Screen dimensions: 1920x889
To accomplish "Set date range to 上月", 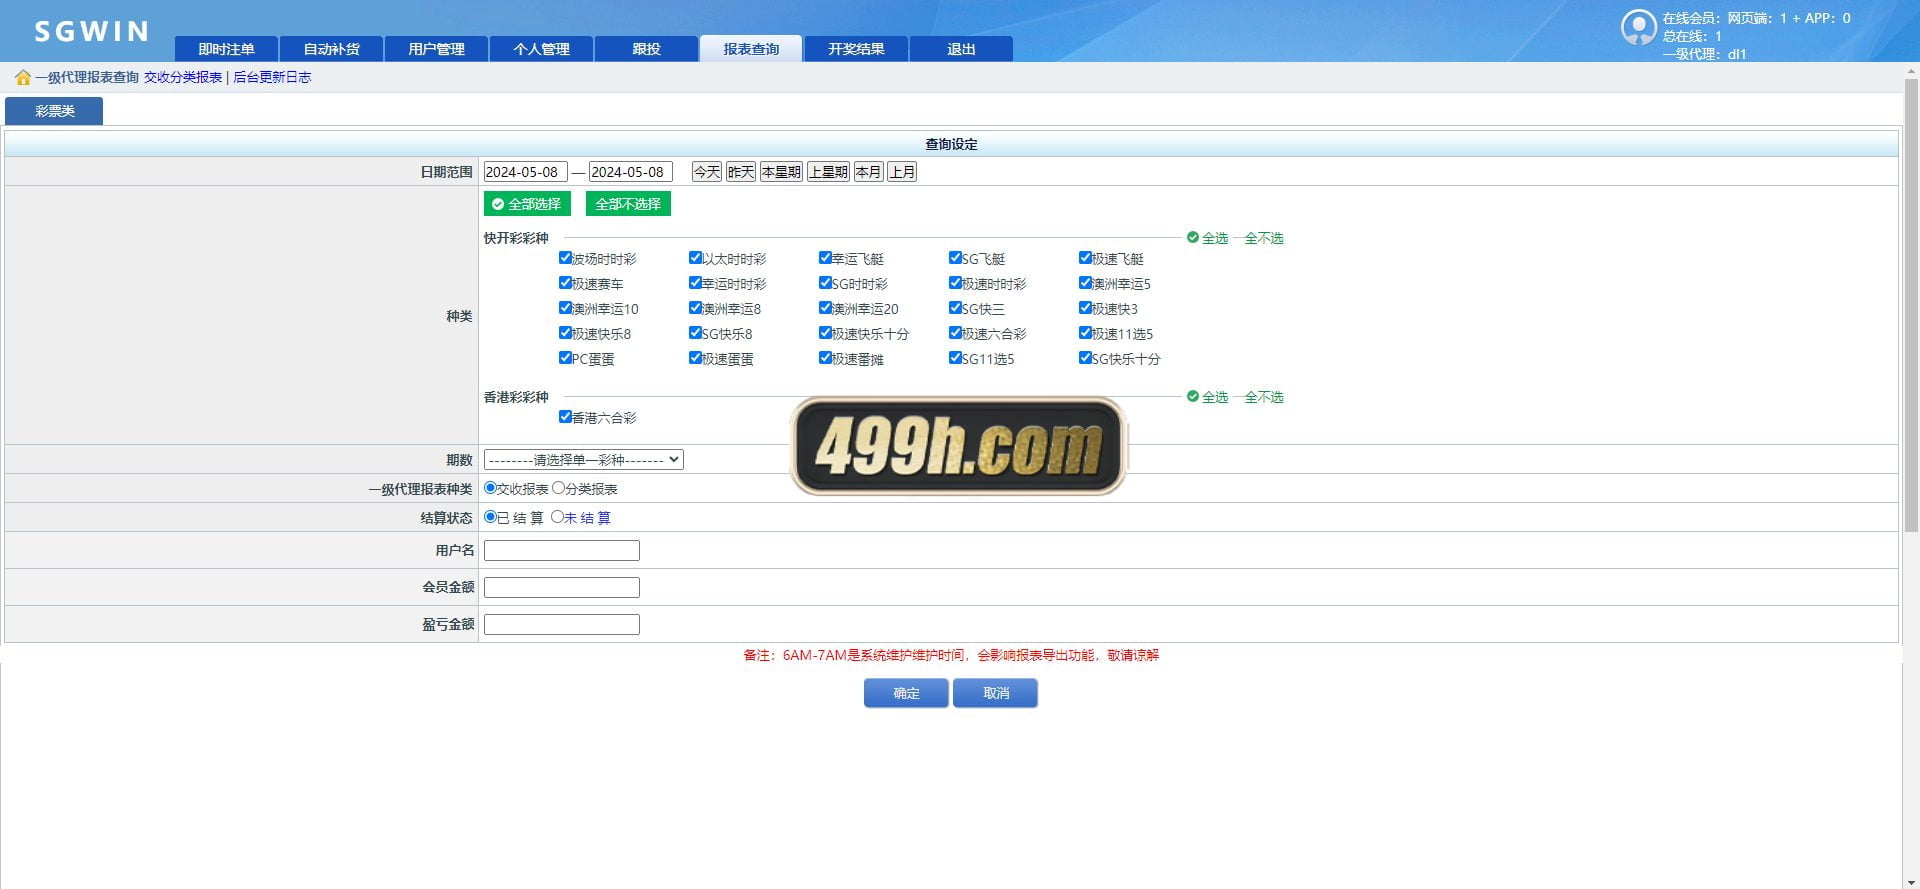I will click(x=902, y=172).
